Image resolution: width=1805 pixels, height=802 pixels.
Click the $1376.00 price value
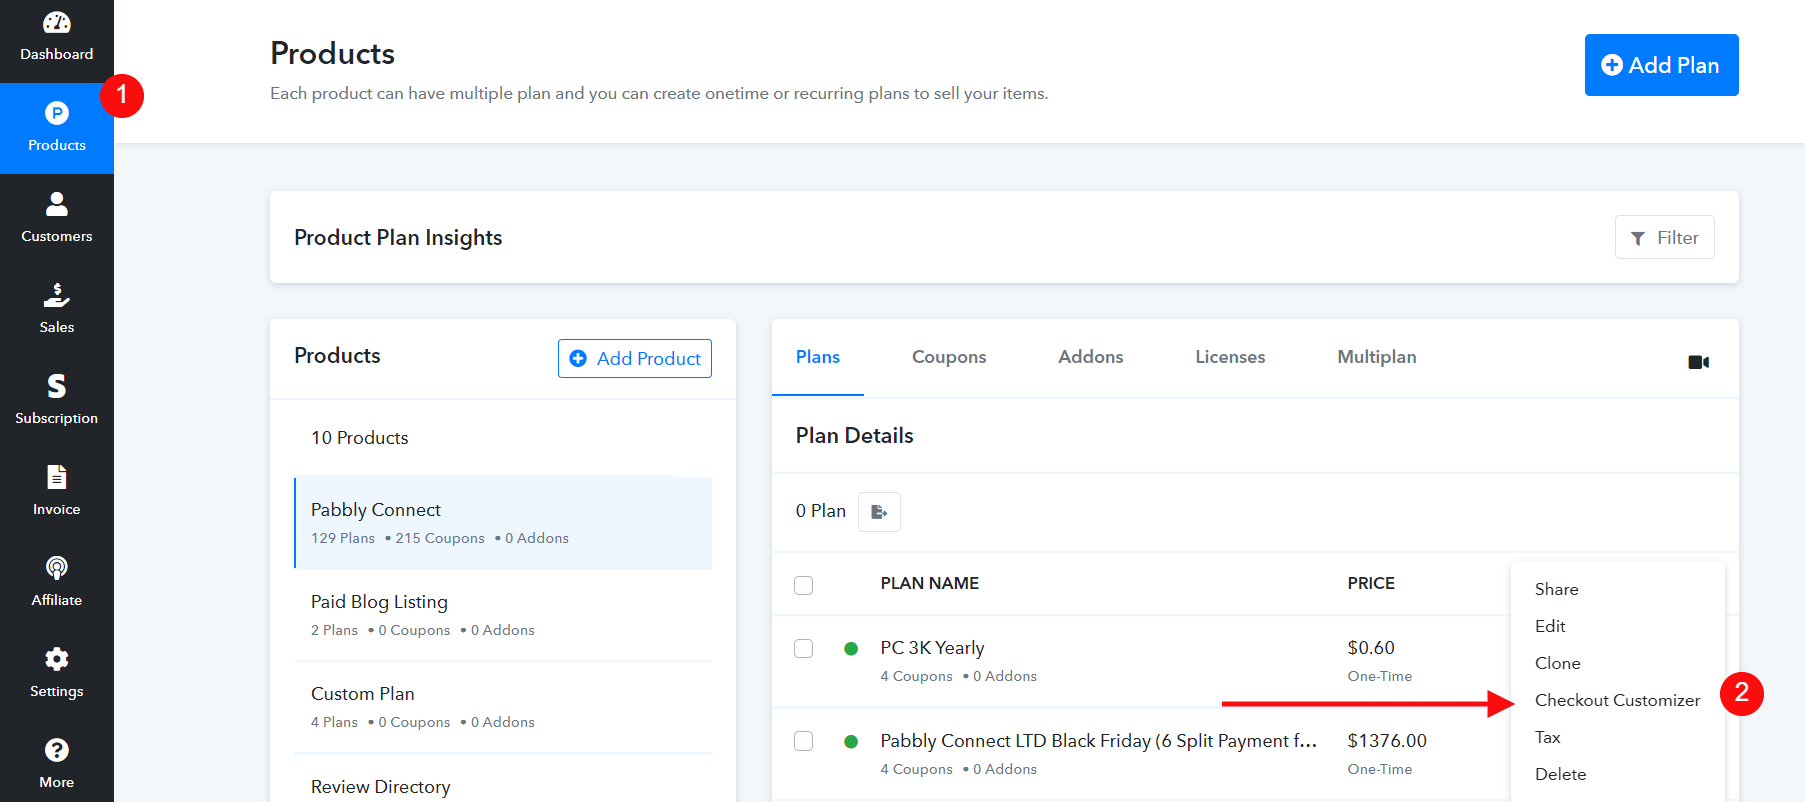[1387, 741]
